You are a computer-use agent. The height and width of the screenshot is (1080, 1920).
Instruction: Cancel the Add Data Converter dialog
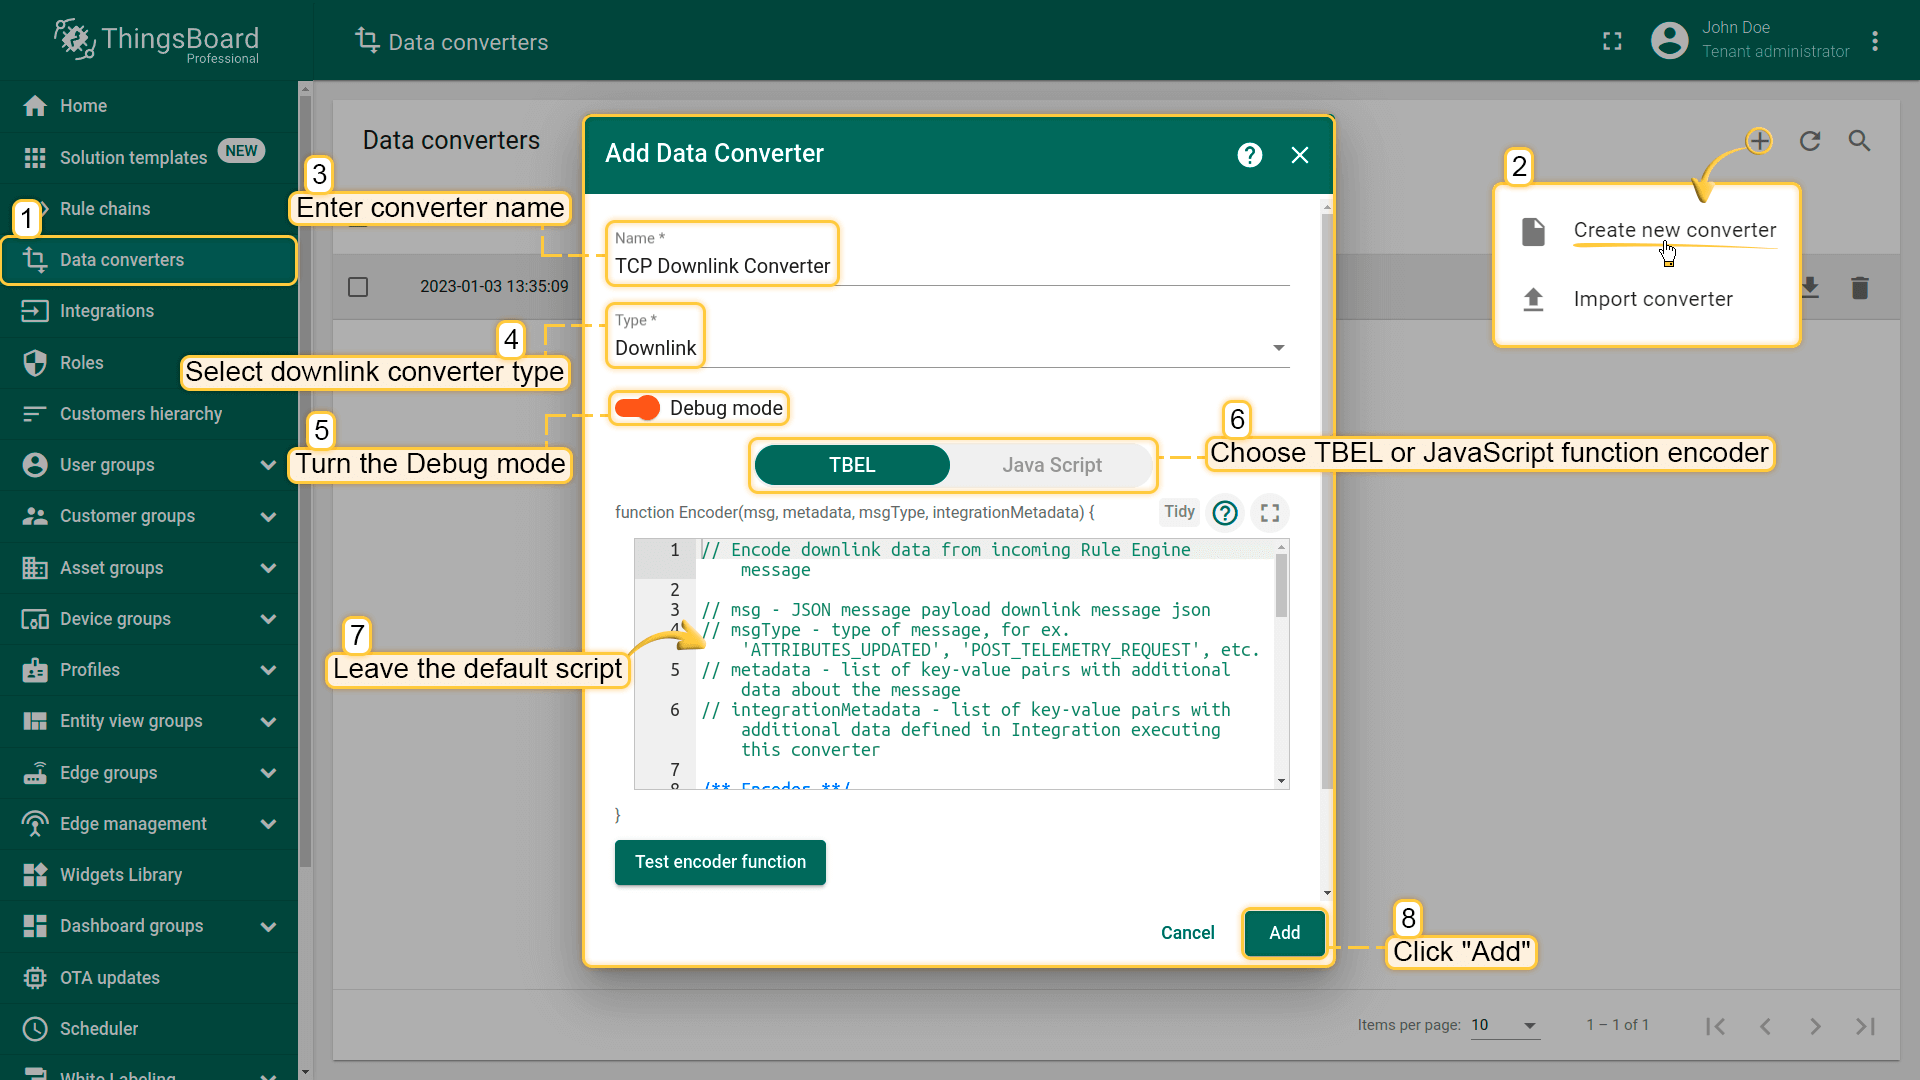(1187, 933)
